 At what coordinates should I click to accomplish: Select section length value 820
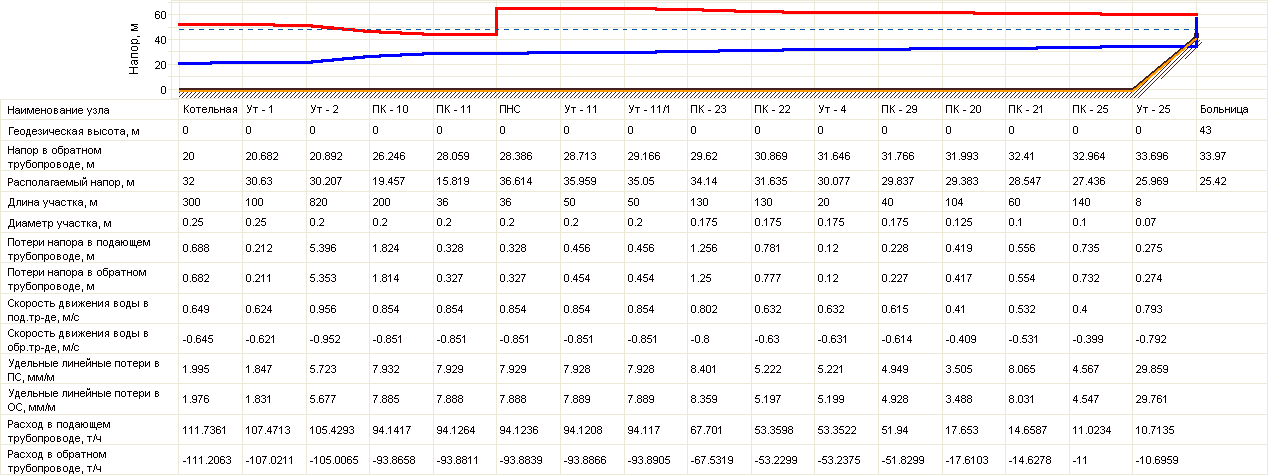pyautogui.click(x=319, y=203)
